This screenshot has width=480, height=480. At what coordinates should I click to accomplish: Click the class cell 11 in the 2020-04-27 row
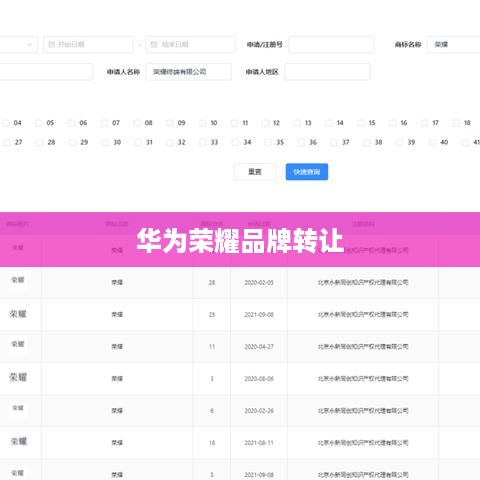tap(212, 347)
